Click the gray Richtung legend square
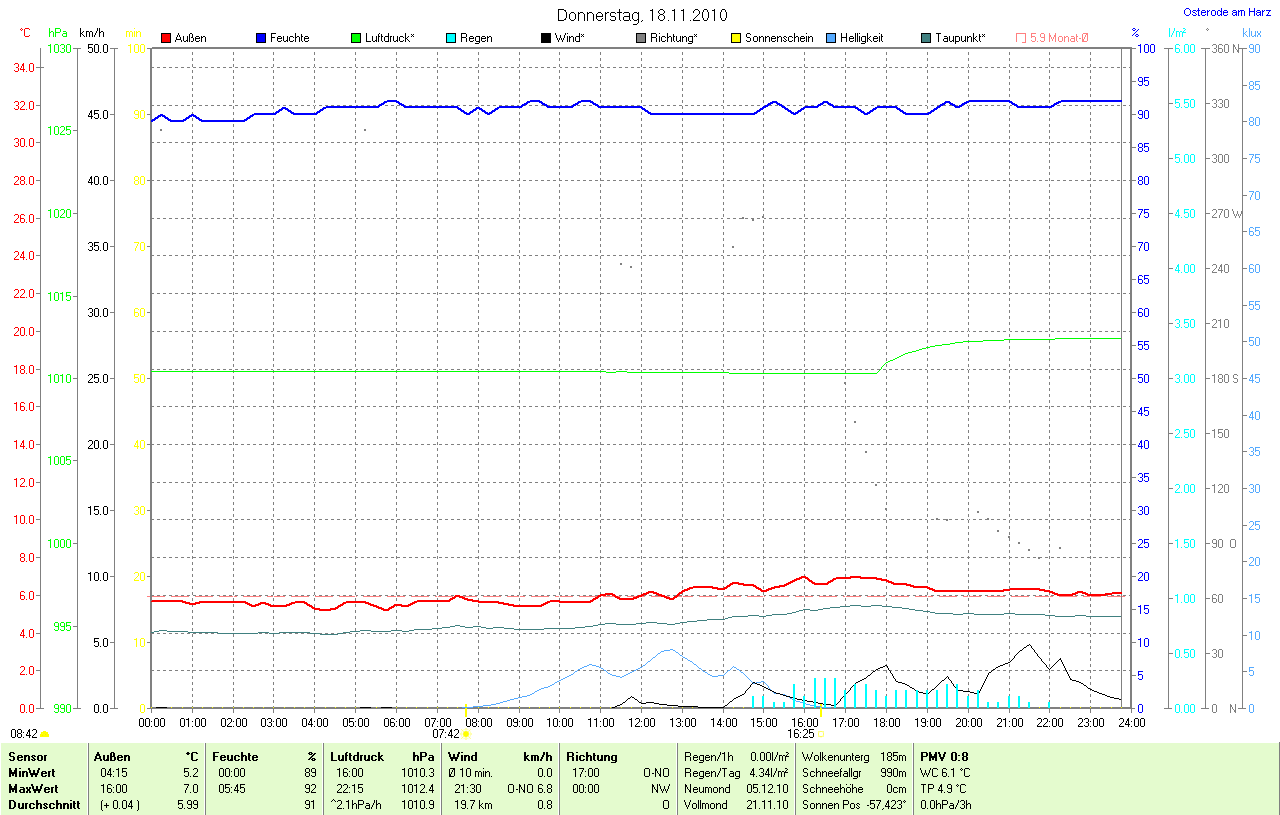 pos(641,38)
